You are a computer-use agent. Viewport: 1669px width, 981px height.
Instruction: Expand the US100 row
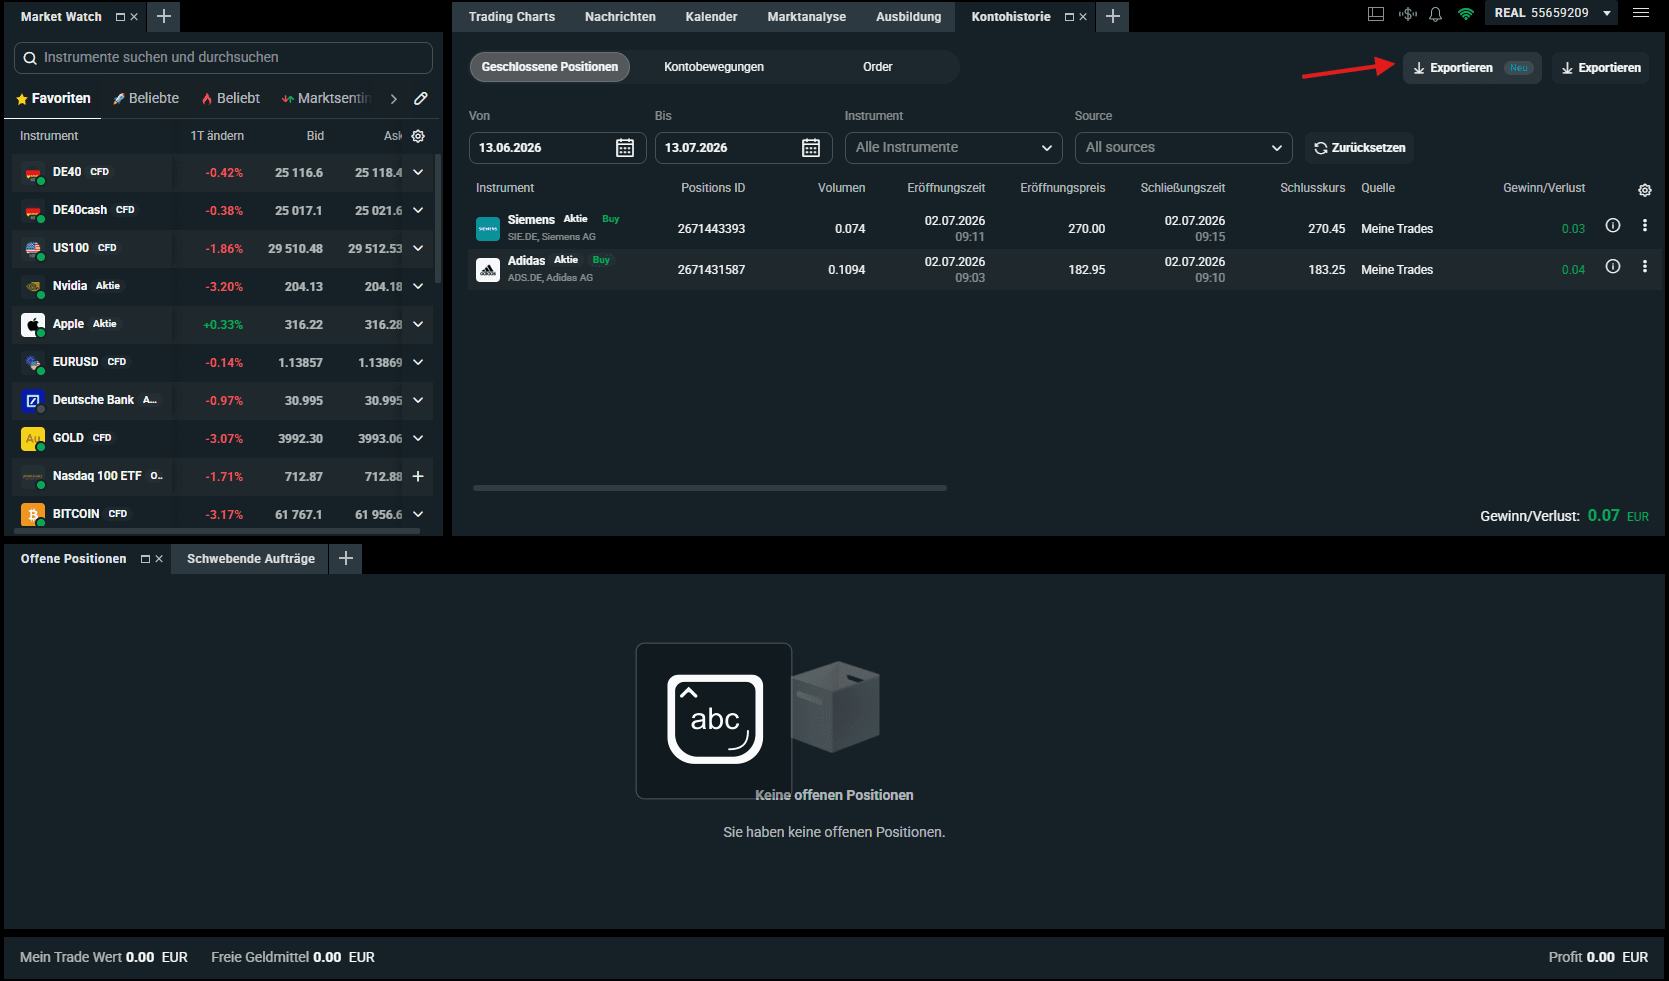pos(418,248)
